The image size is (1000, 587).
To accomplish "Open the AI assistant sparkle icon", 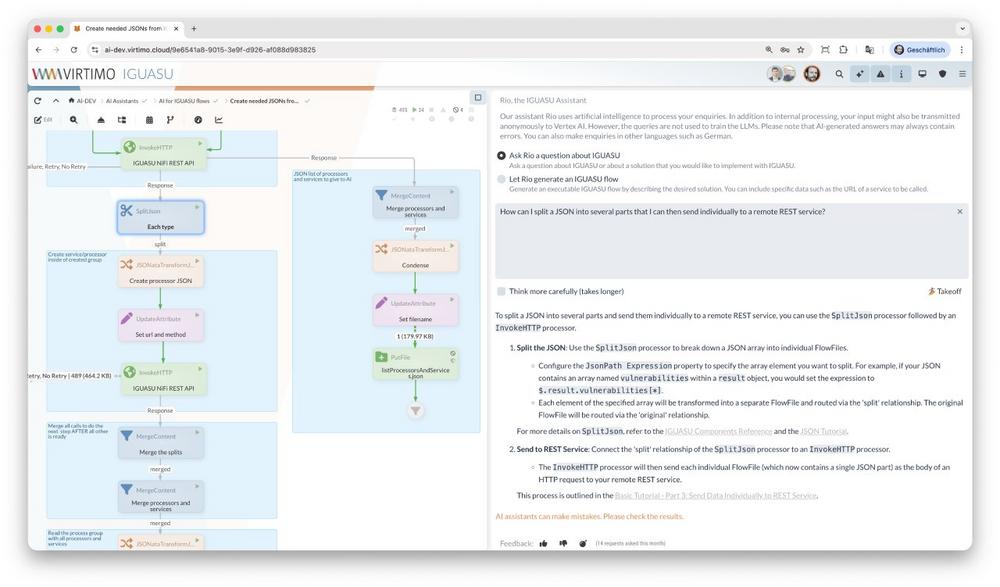I will click(x=859, y=74).
